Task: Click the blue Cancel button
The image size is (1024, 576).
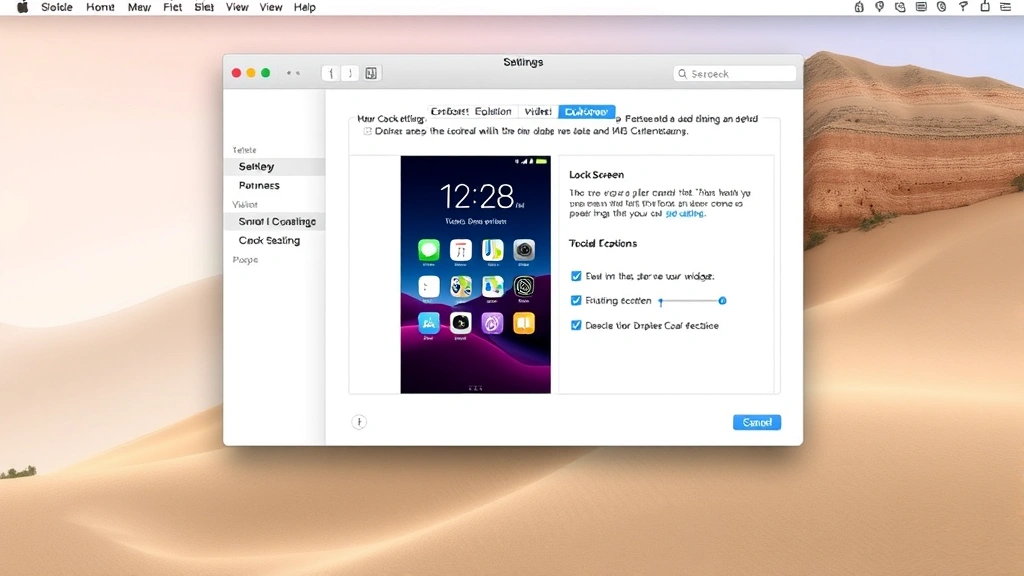Action: (x=756, y=422)
